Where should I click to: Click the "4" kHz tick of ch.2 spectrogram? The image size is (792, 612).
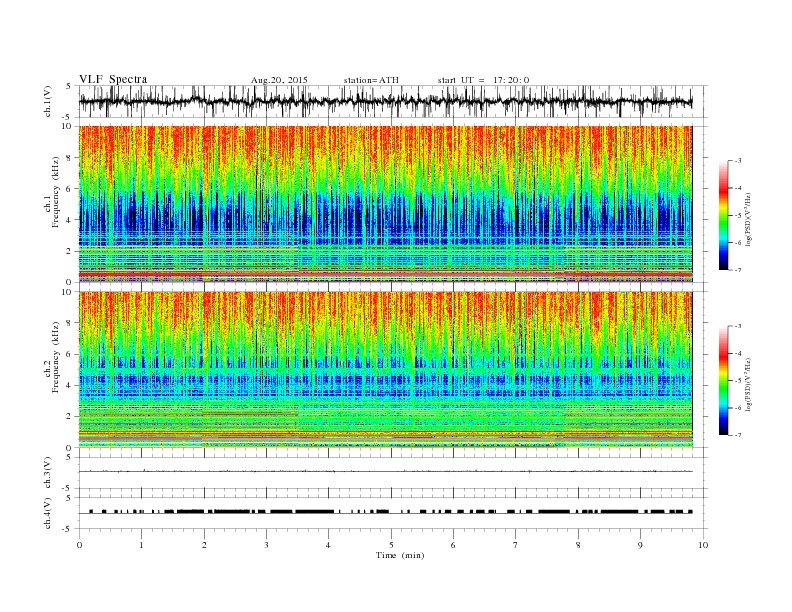tap(69, 385)
